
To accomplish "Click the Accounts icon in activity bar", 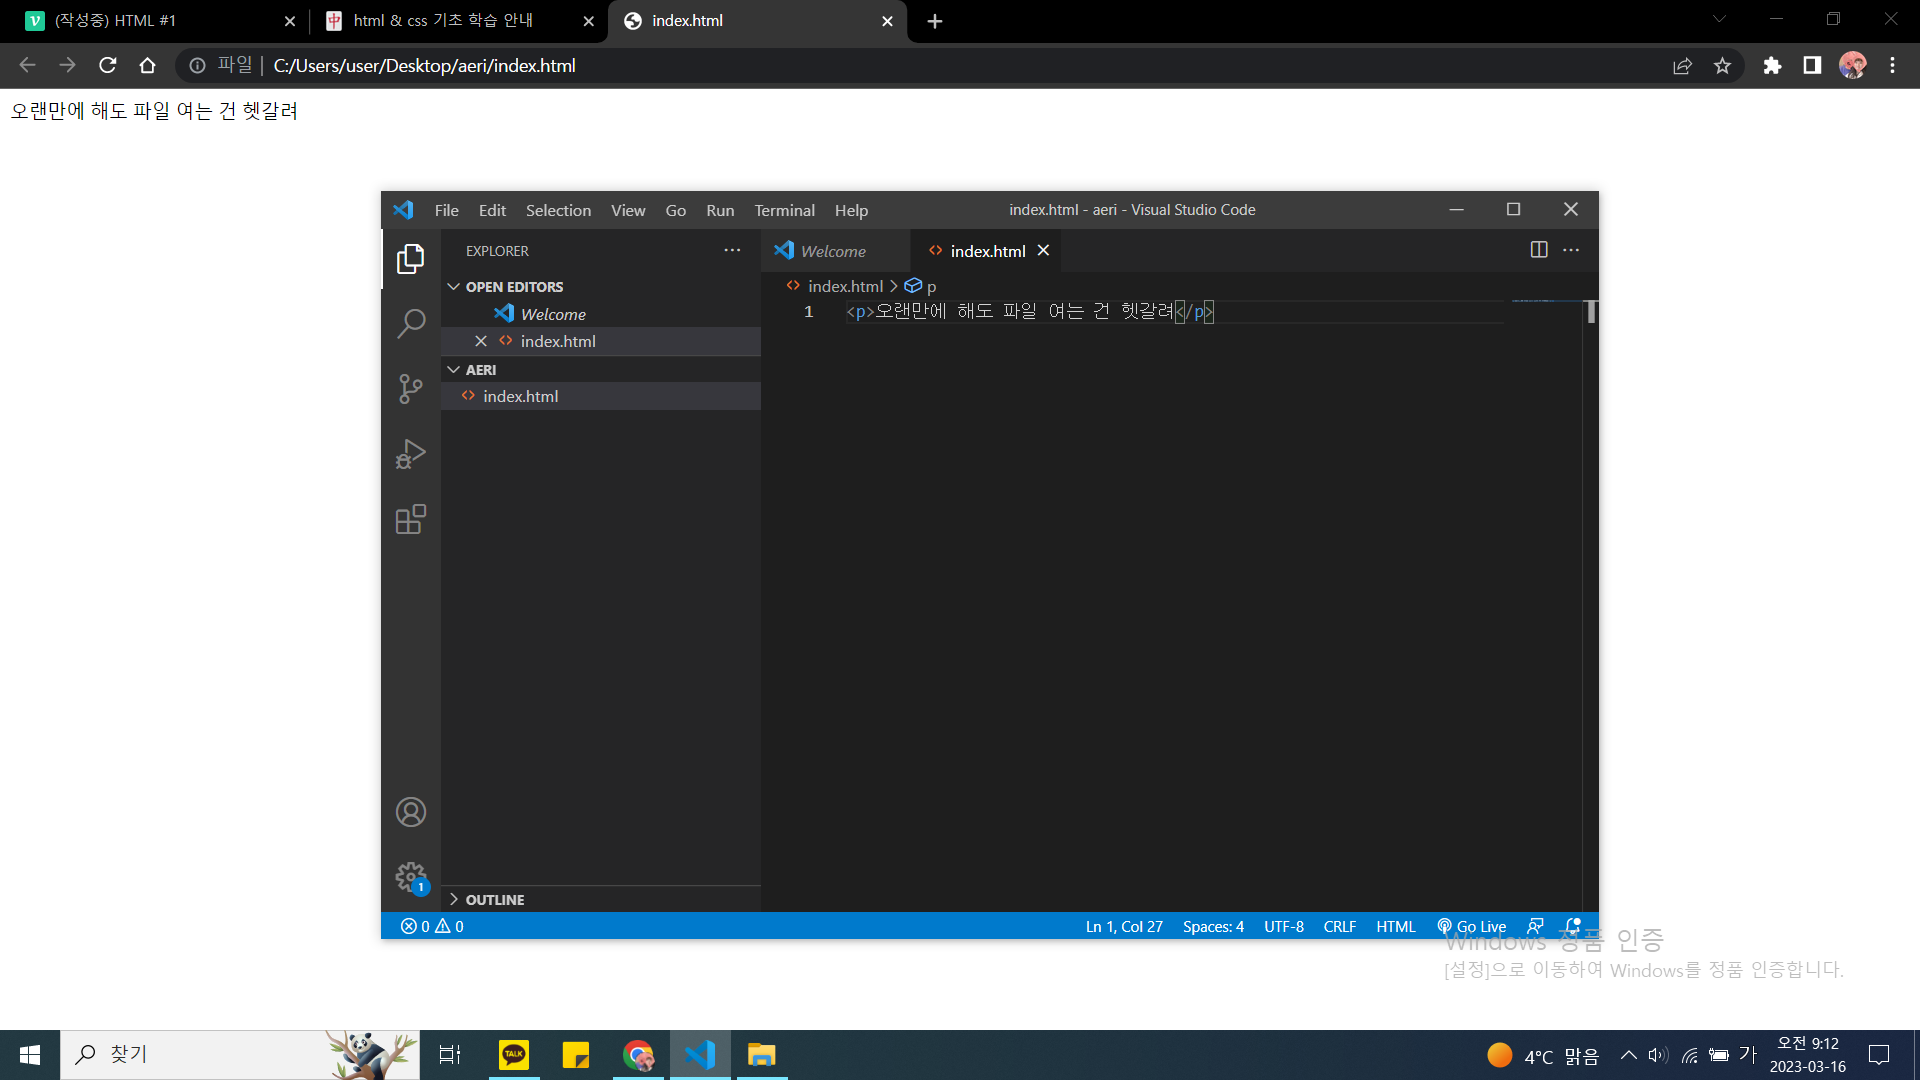I will click(410, 812).
